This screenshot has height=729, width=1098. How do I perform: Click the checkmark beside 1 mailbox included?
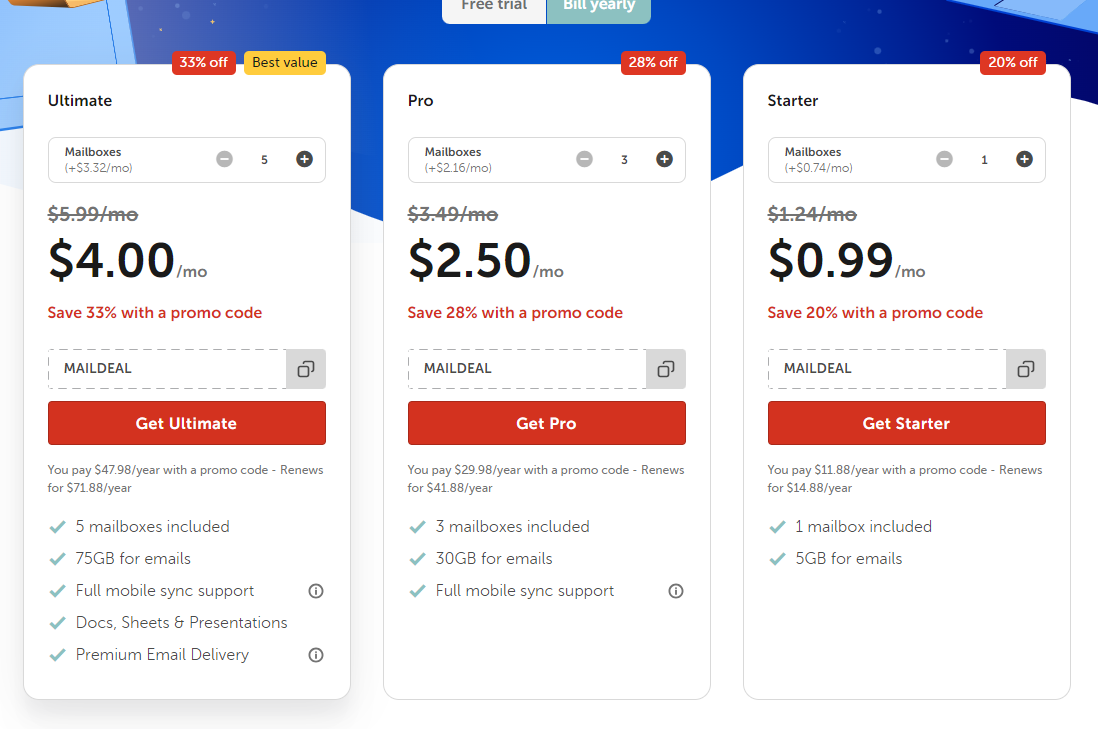(x=777, y=526)
